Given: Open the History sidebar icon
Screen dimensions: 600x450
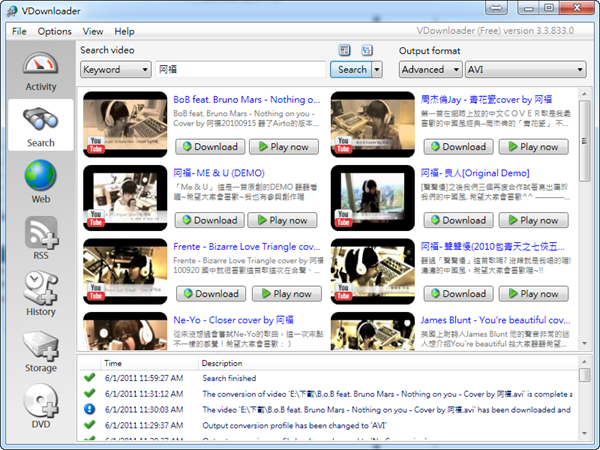Looking at the screenshot, I should [x=41, y=288].
